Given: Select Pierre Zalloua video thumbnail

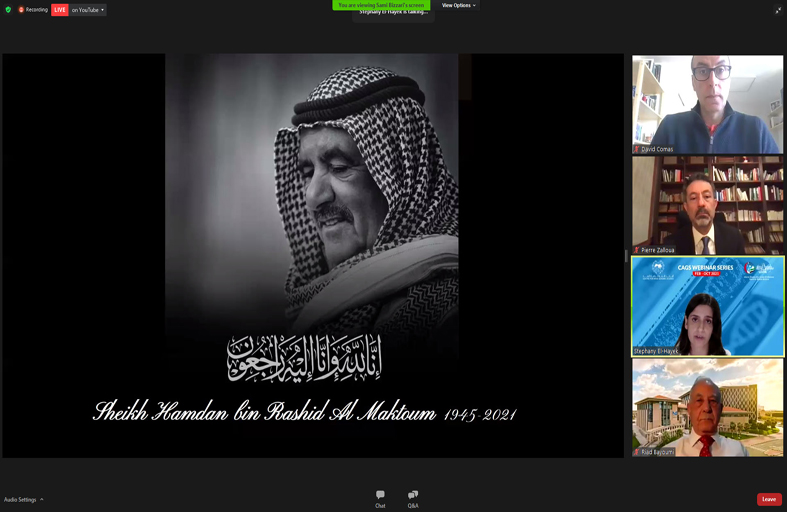Looking at the screenshot, I should tap(707, 203).
